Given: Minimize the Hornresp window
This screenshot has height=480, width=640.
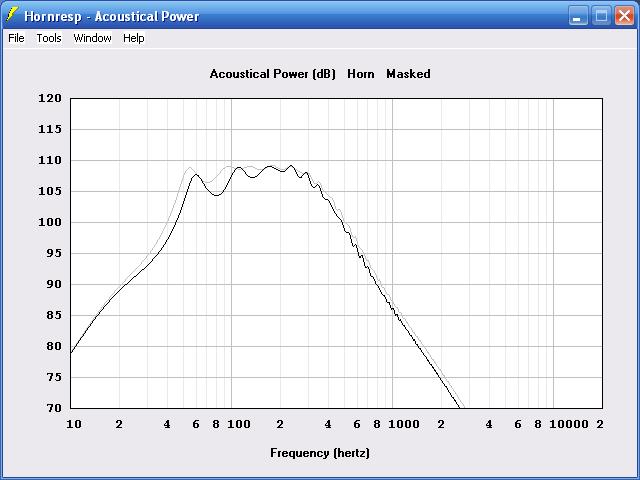Looking at the screenshot, I should coord(578,16).
